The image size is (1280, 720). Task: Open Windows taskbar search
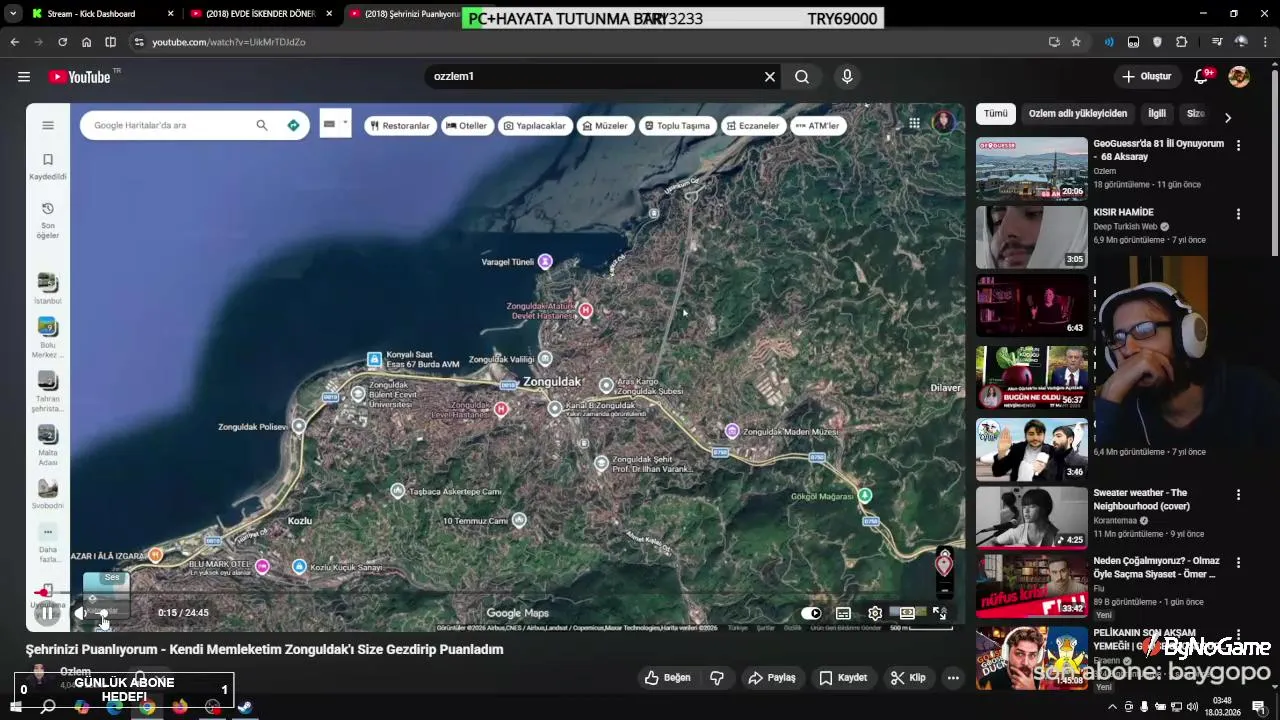48,707
